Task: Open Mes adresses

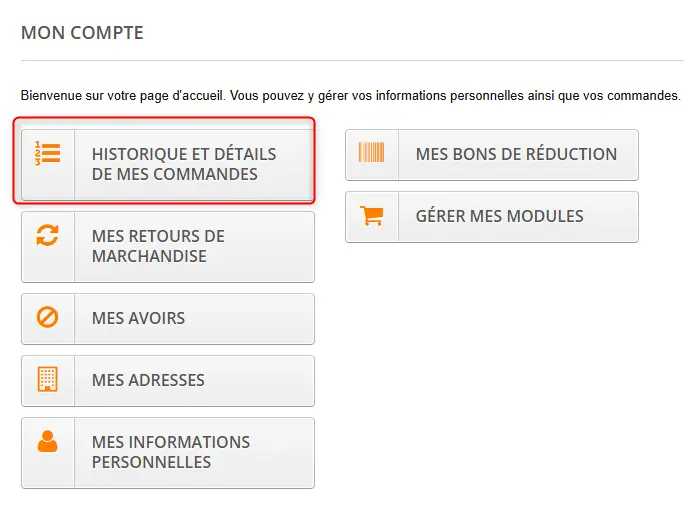Action: click(x=168, y=381)
